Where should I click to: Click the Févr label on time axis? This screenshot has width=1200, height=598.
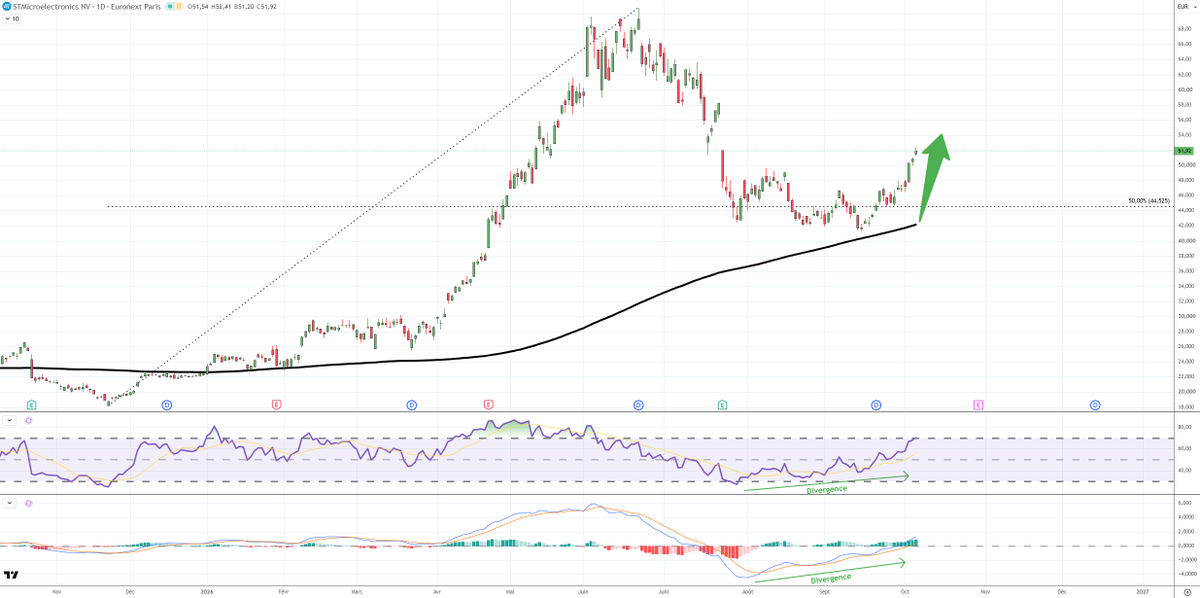click(x=283, y=591)
